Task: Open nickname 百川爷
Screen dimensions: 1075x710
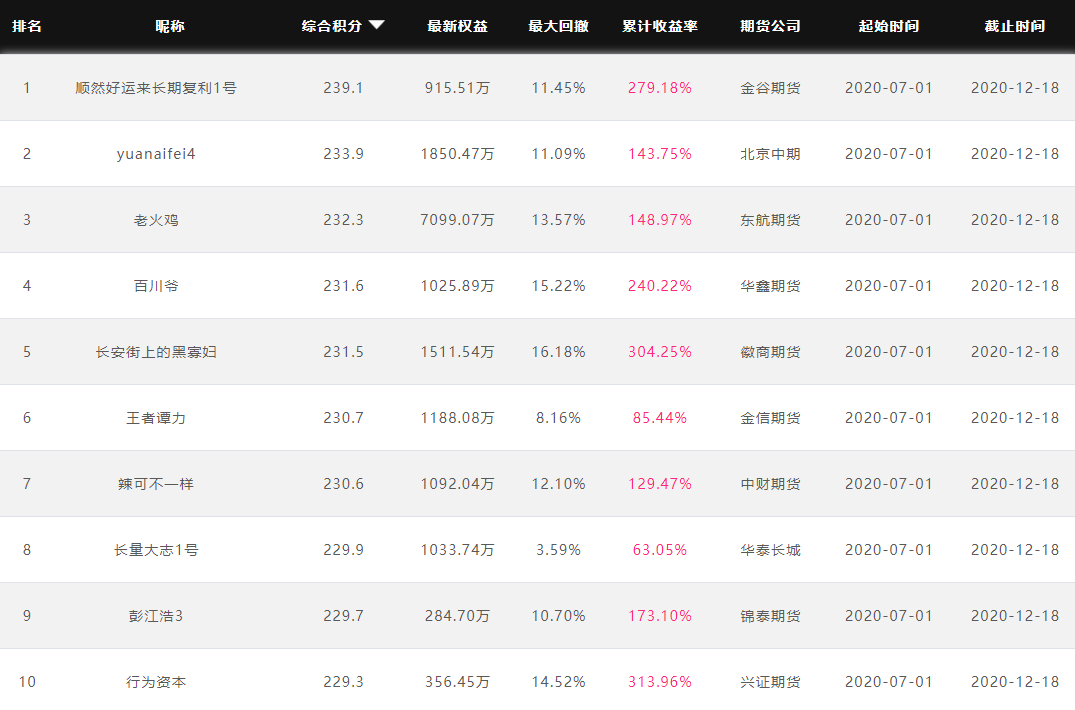Action: pos(156,286)
